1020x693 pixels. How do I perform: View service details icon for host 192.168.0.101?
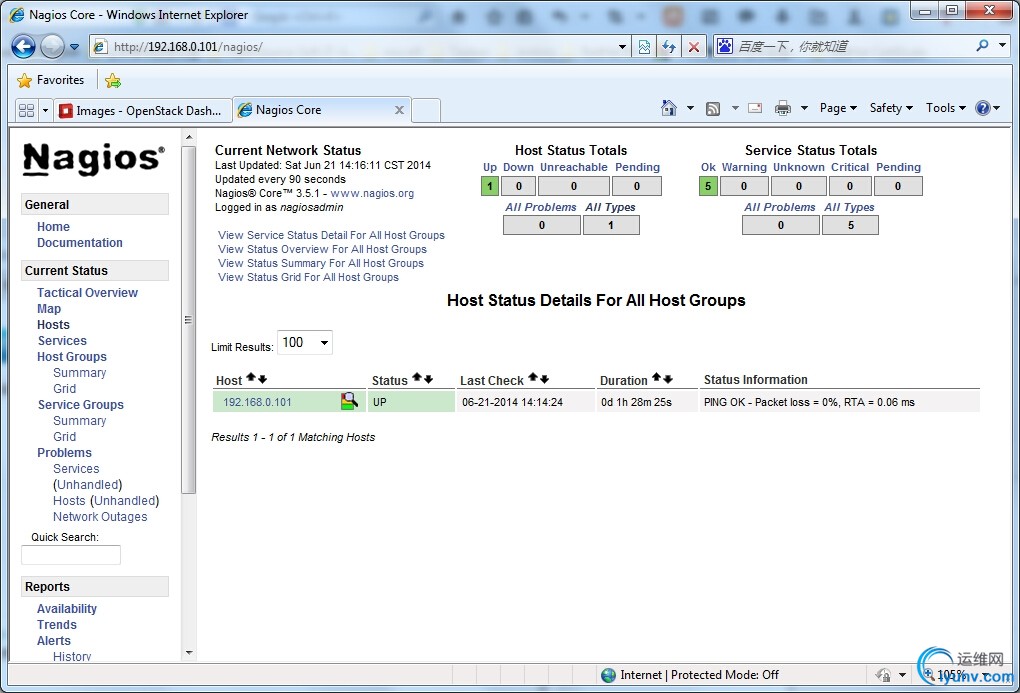tap(349, 401)
